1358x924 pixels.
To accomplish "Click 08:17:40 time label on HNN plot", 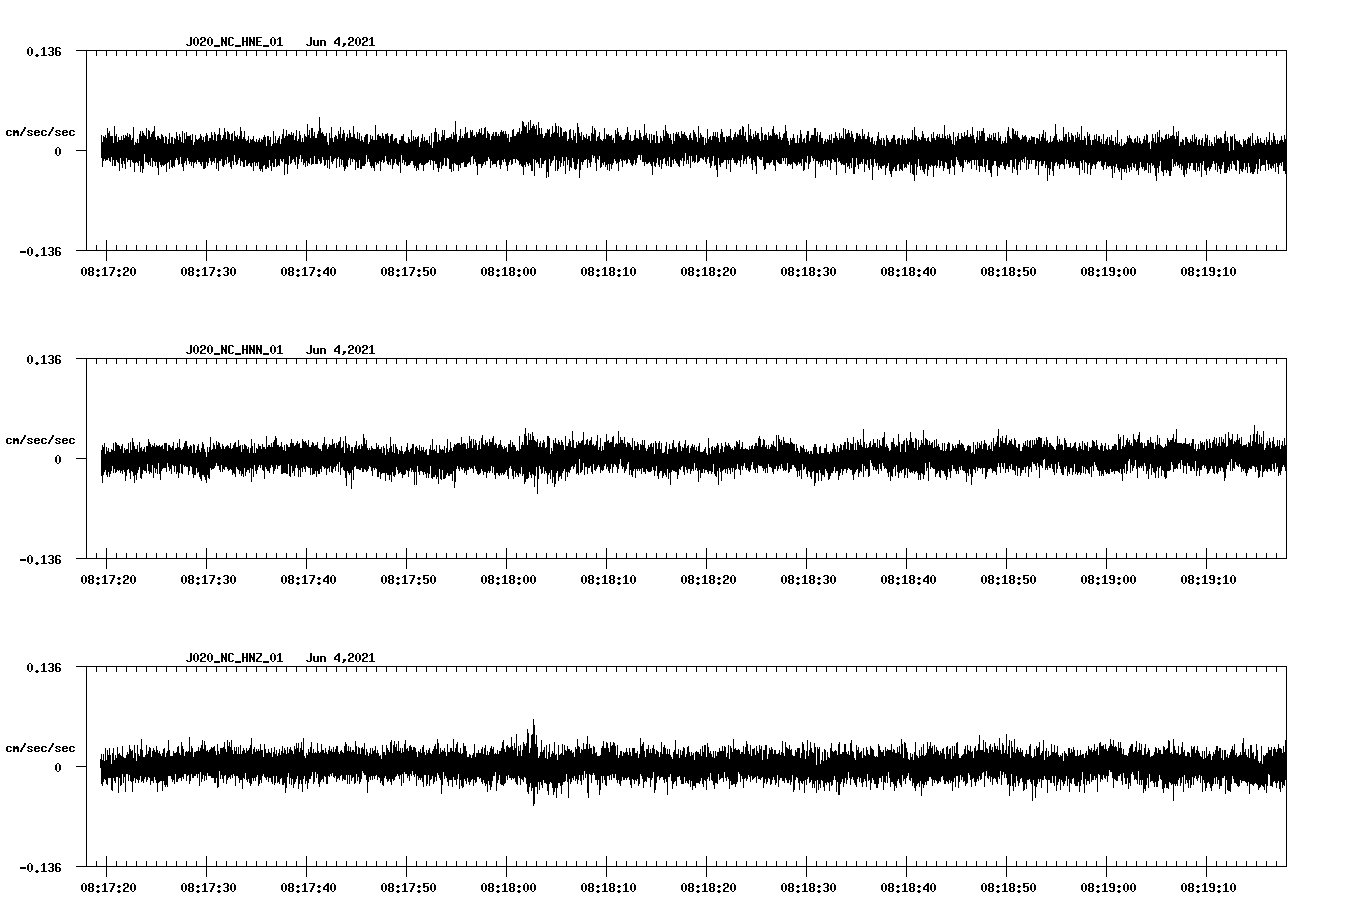I will 308,579.
